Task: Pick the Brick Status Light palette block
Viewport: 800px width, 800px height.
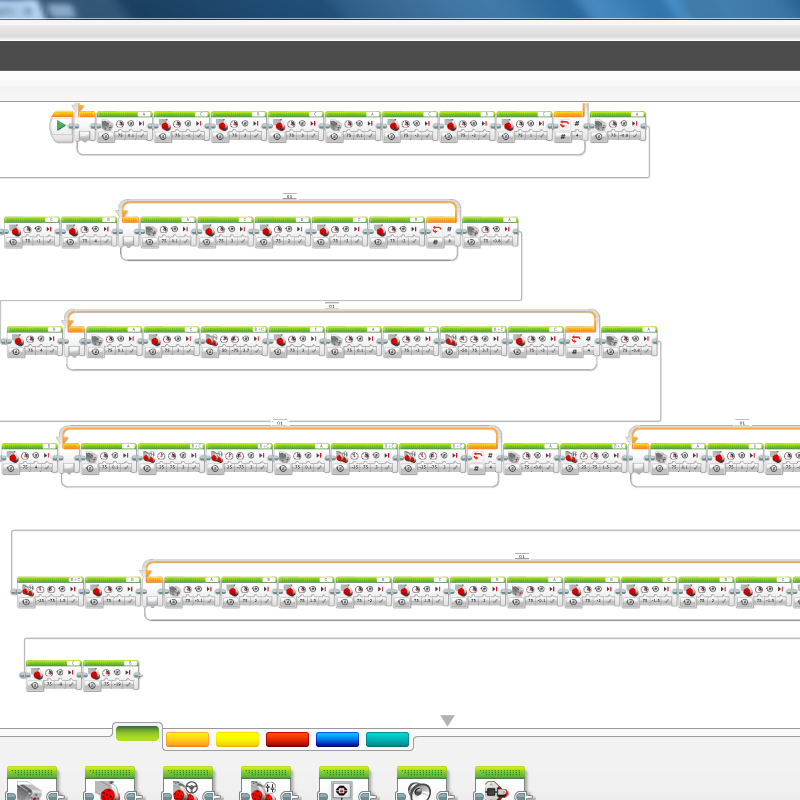Action: 500,784
